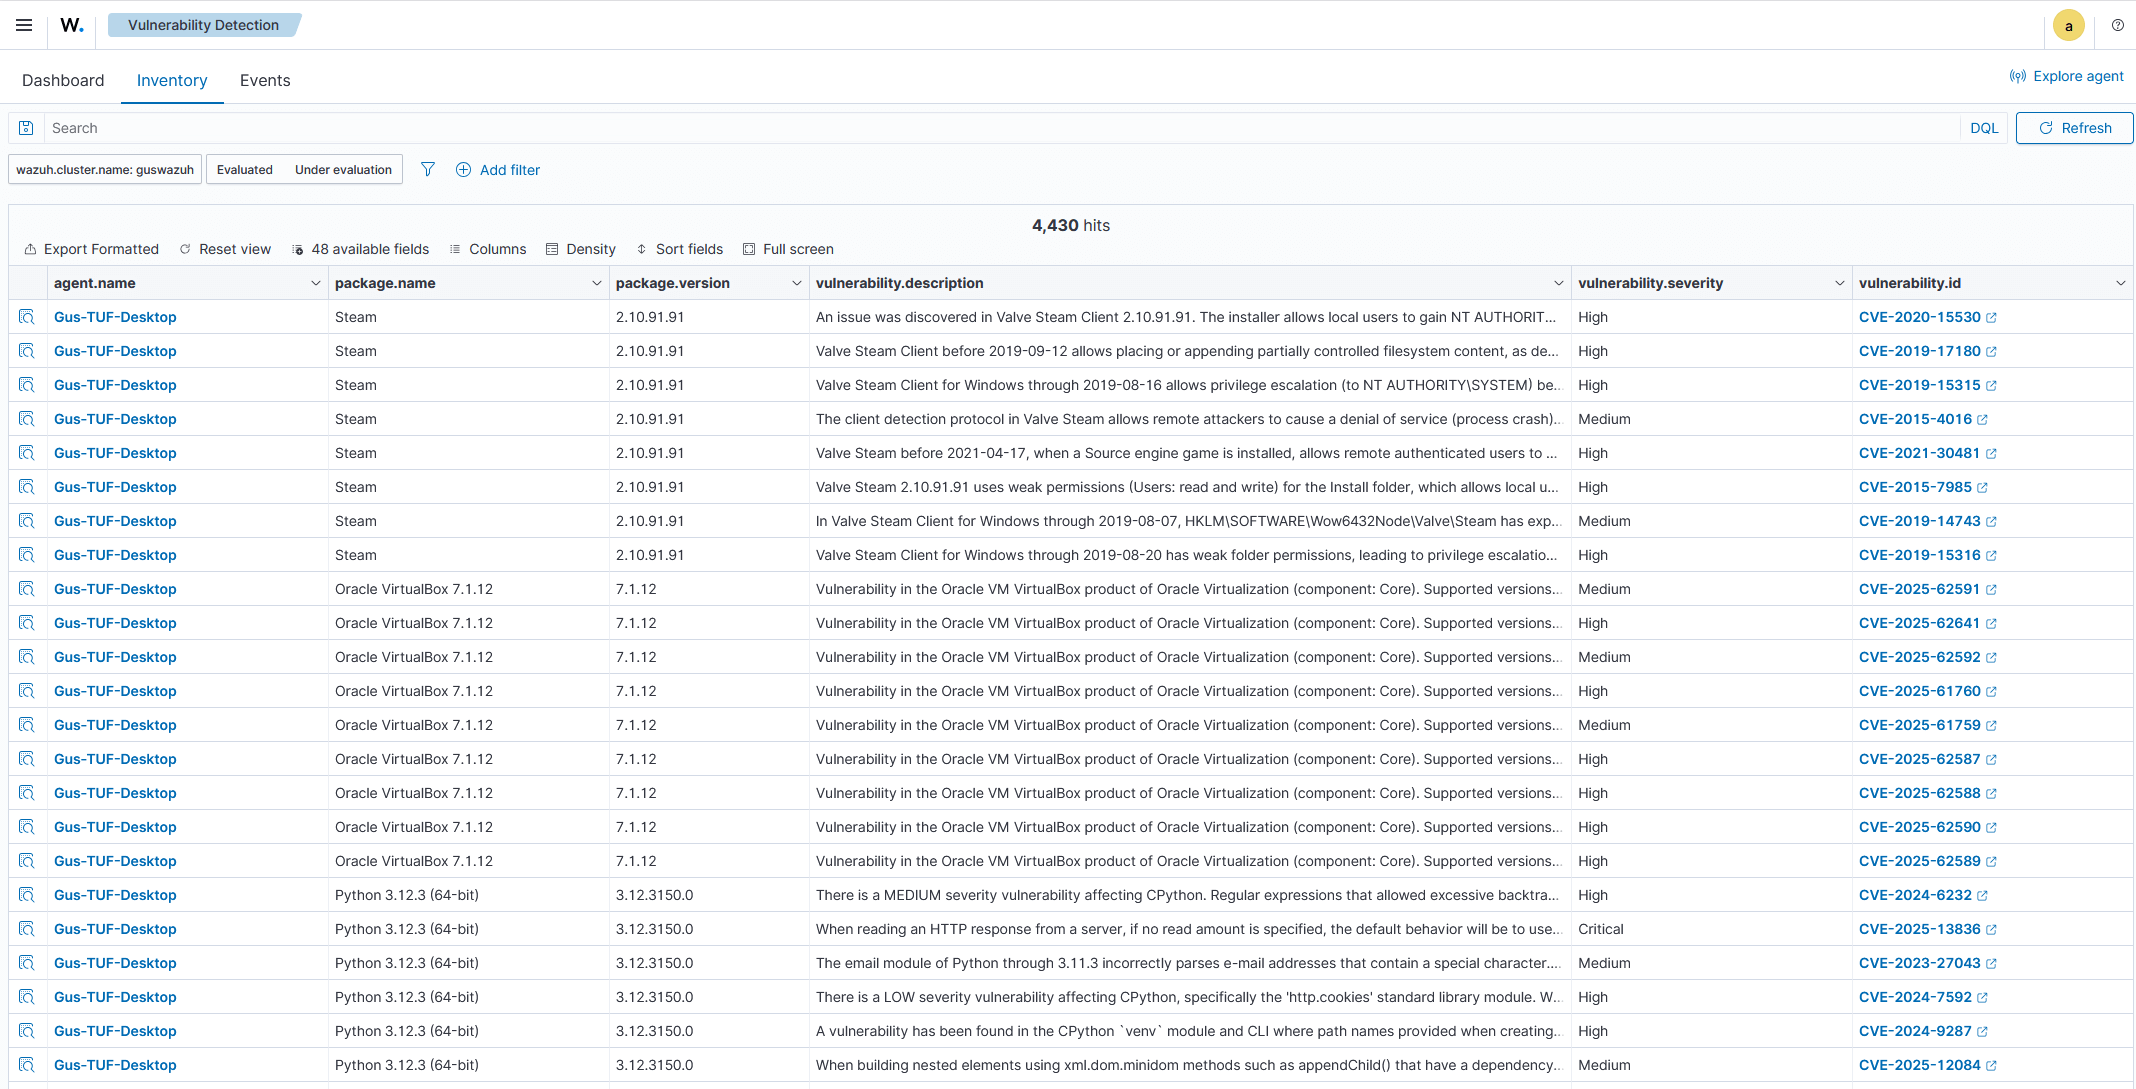
Task: Open the help icon in top bar
Action: click(x=2117, y=25)
